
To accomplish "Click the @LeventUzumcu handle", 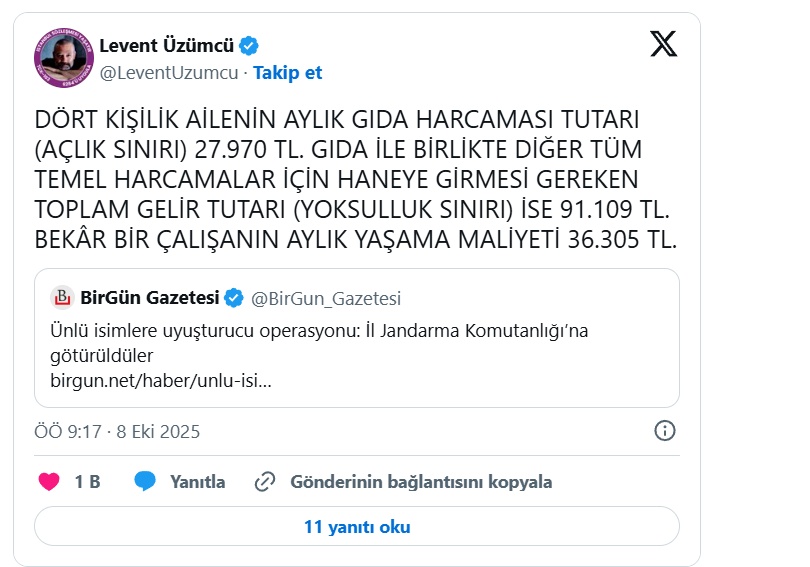I will point(169,73).
